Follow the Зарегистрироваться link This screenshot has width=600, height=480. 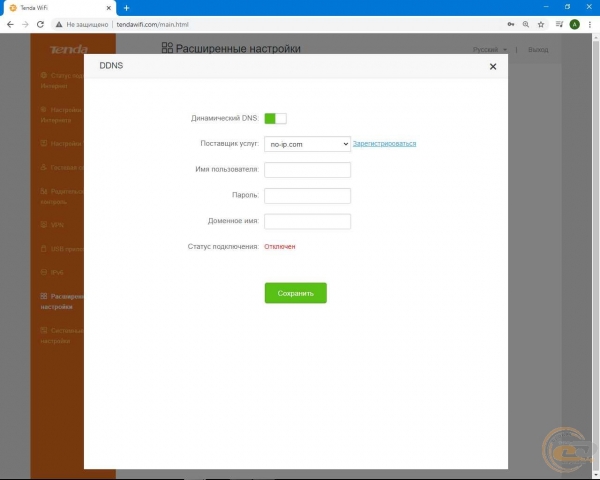coord(384,144)
